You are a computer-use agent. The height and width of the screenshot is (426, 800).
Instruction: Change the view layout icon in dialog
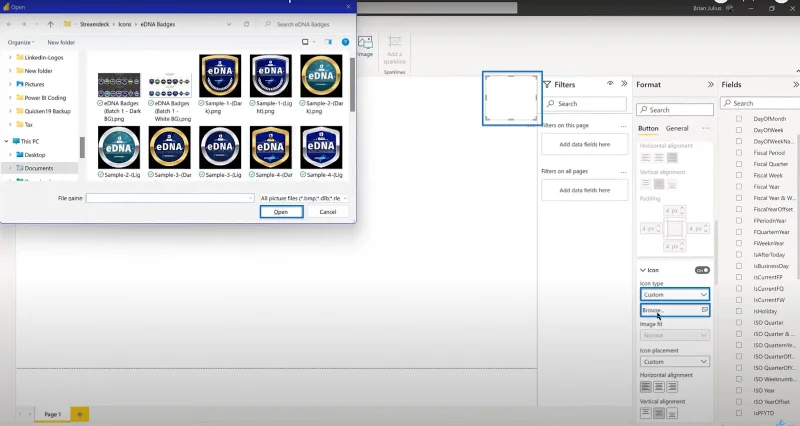tap(305, 42)
